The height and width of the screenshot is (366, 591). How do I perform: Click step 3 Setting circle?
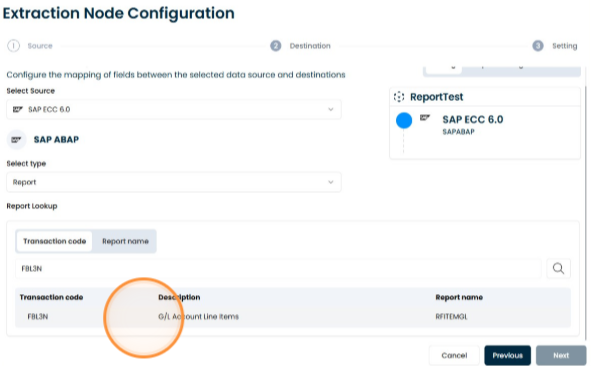pyautogui.click(x=538, y=46)
